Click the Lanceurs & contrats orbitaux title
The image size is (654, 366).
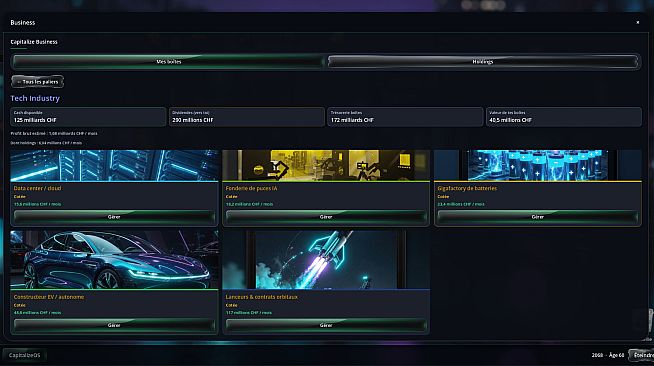(262, 297)
